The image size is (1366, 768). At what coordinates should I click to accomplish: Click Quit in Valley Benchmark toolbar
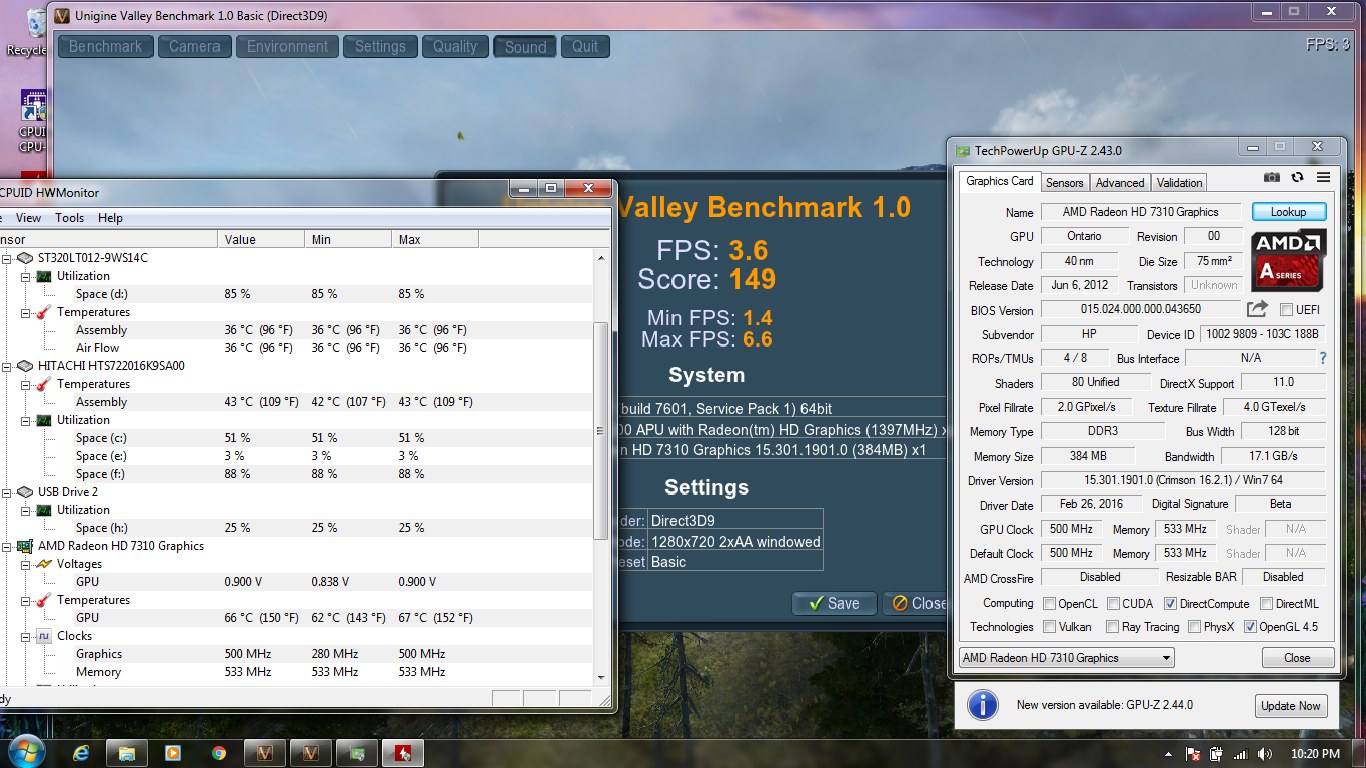[585, 46]
